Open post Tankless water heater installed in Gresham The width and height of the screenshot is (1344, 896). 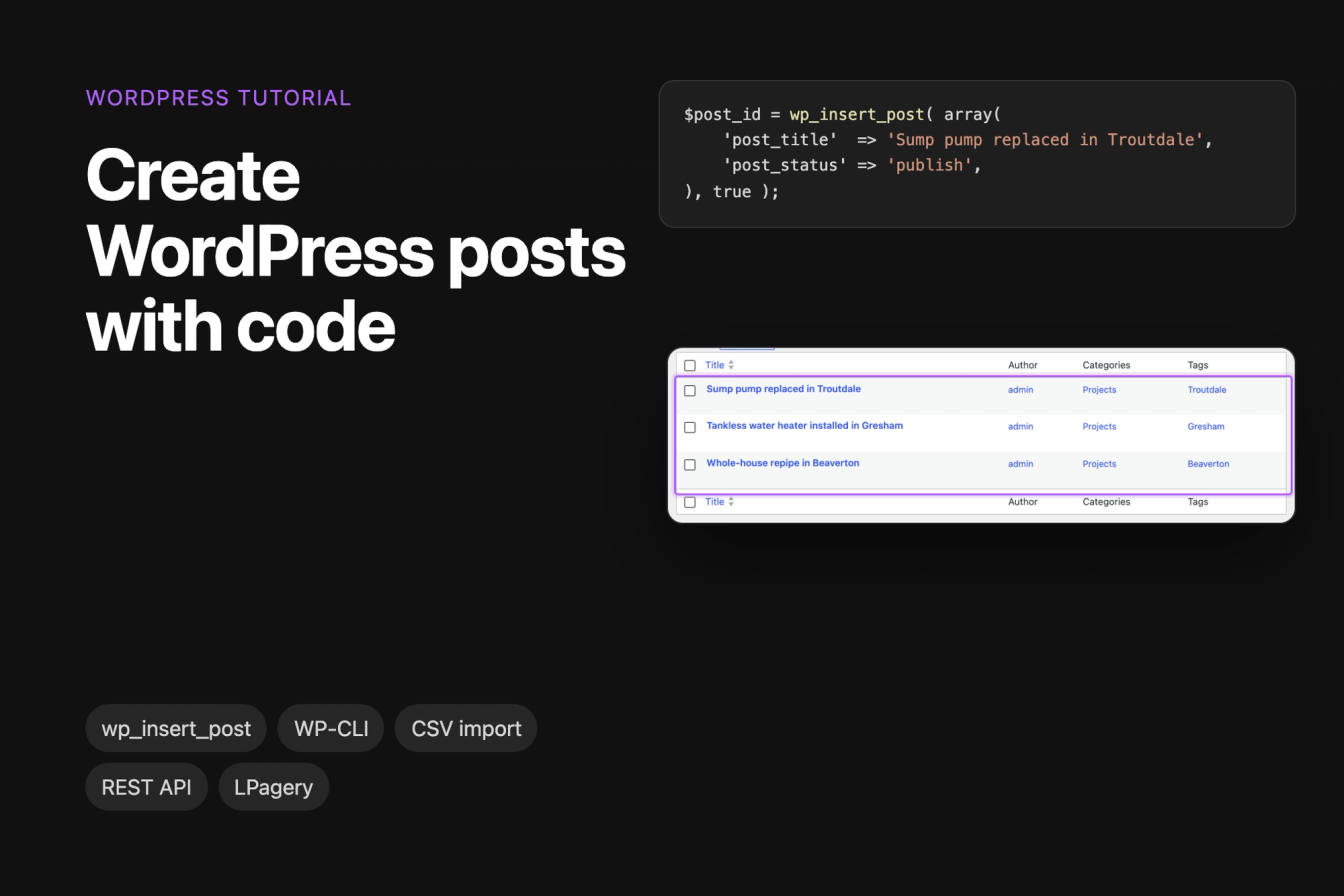[804, 426]
